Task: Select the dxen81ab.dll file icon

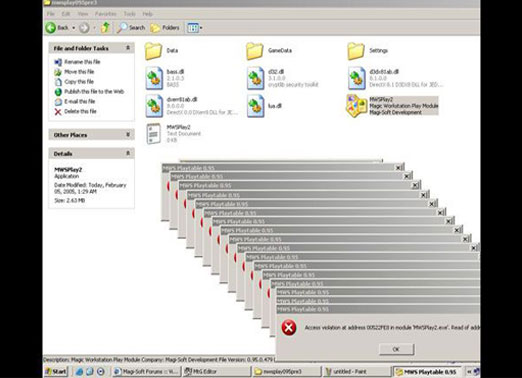Action: [x=154, y=106]
